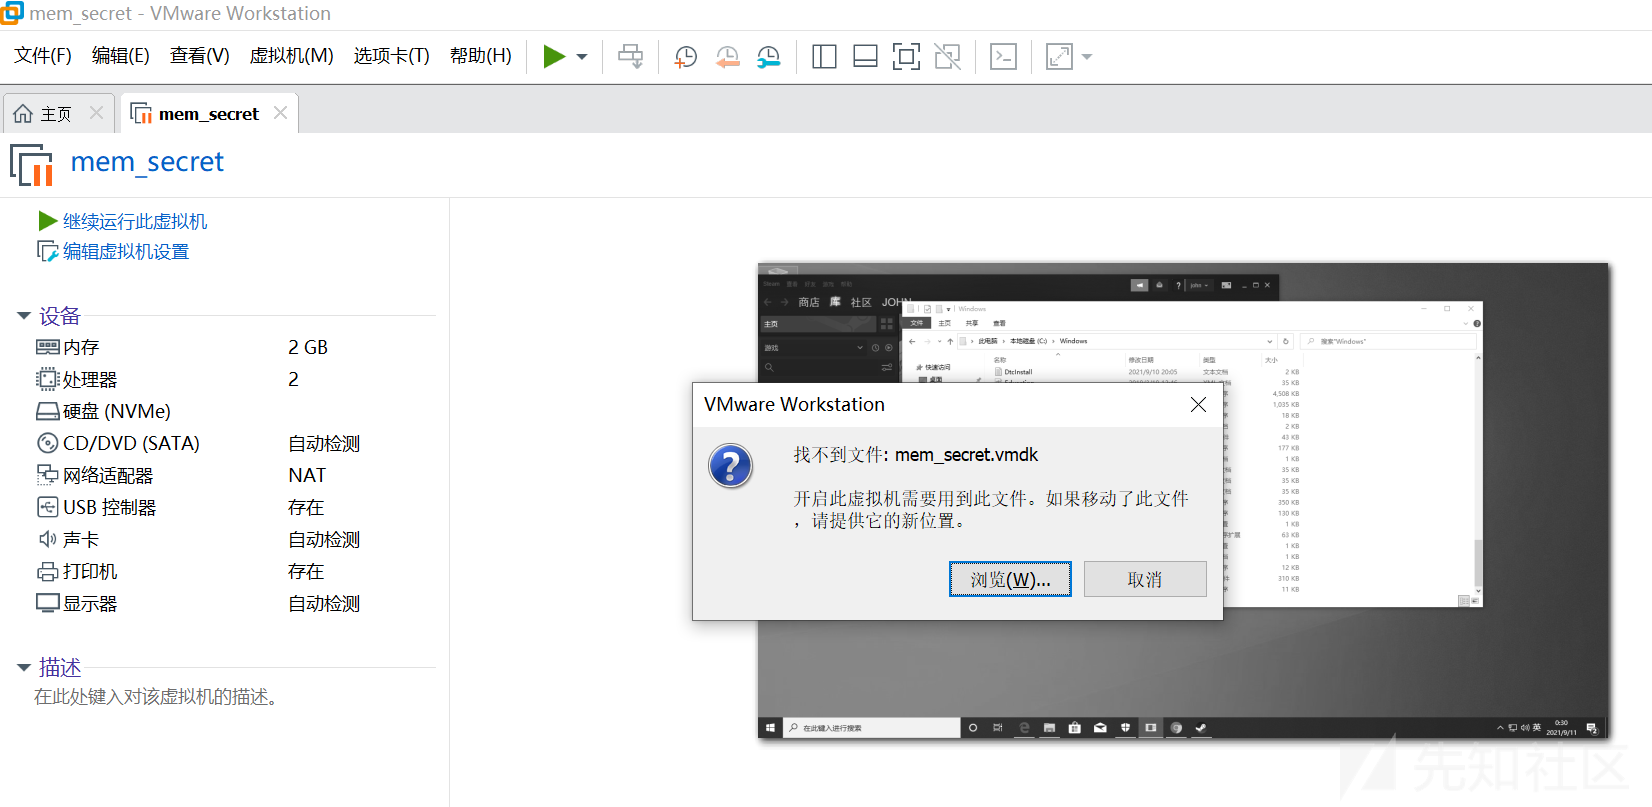
Task: Select the 硬盘 (NVMe) row label
Action: click(x=117, y=411)
